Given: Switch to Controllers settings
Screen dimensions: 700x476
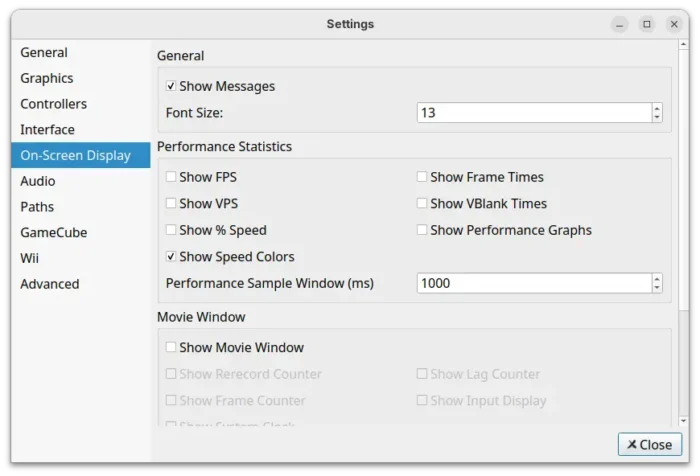Looking at the screenshot, I should [x=53, y=104].
